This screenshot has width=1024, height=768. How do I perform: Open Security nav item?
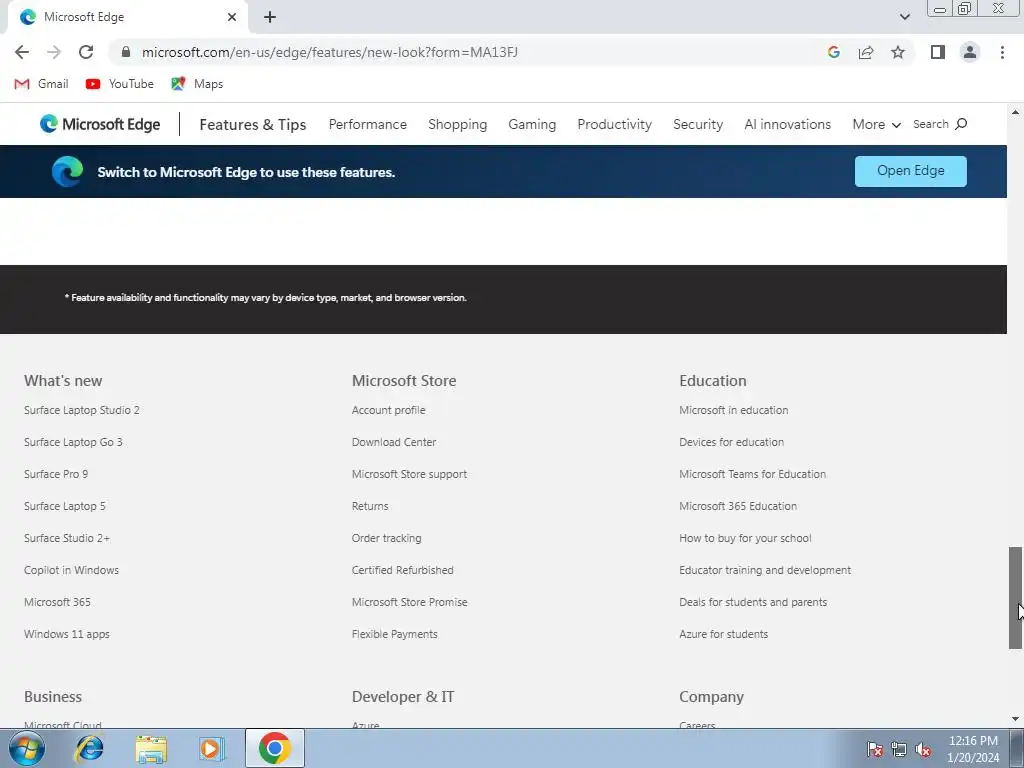pos(698,124)
